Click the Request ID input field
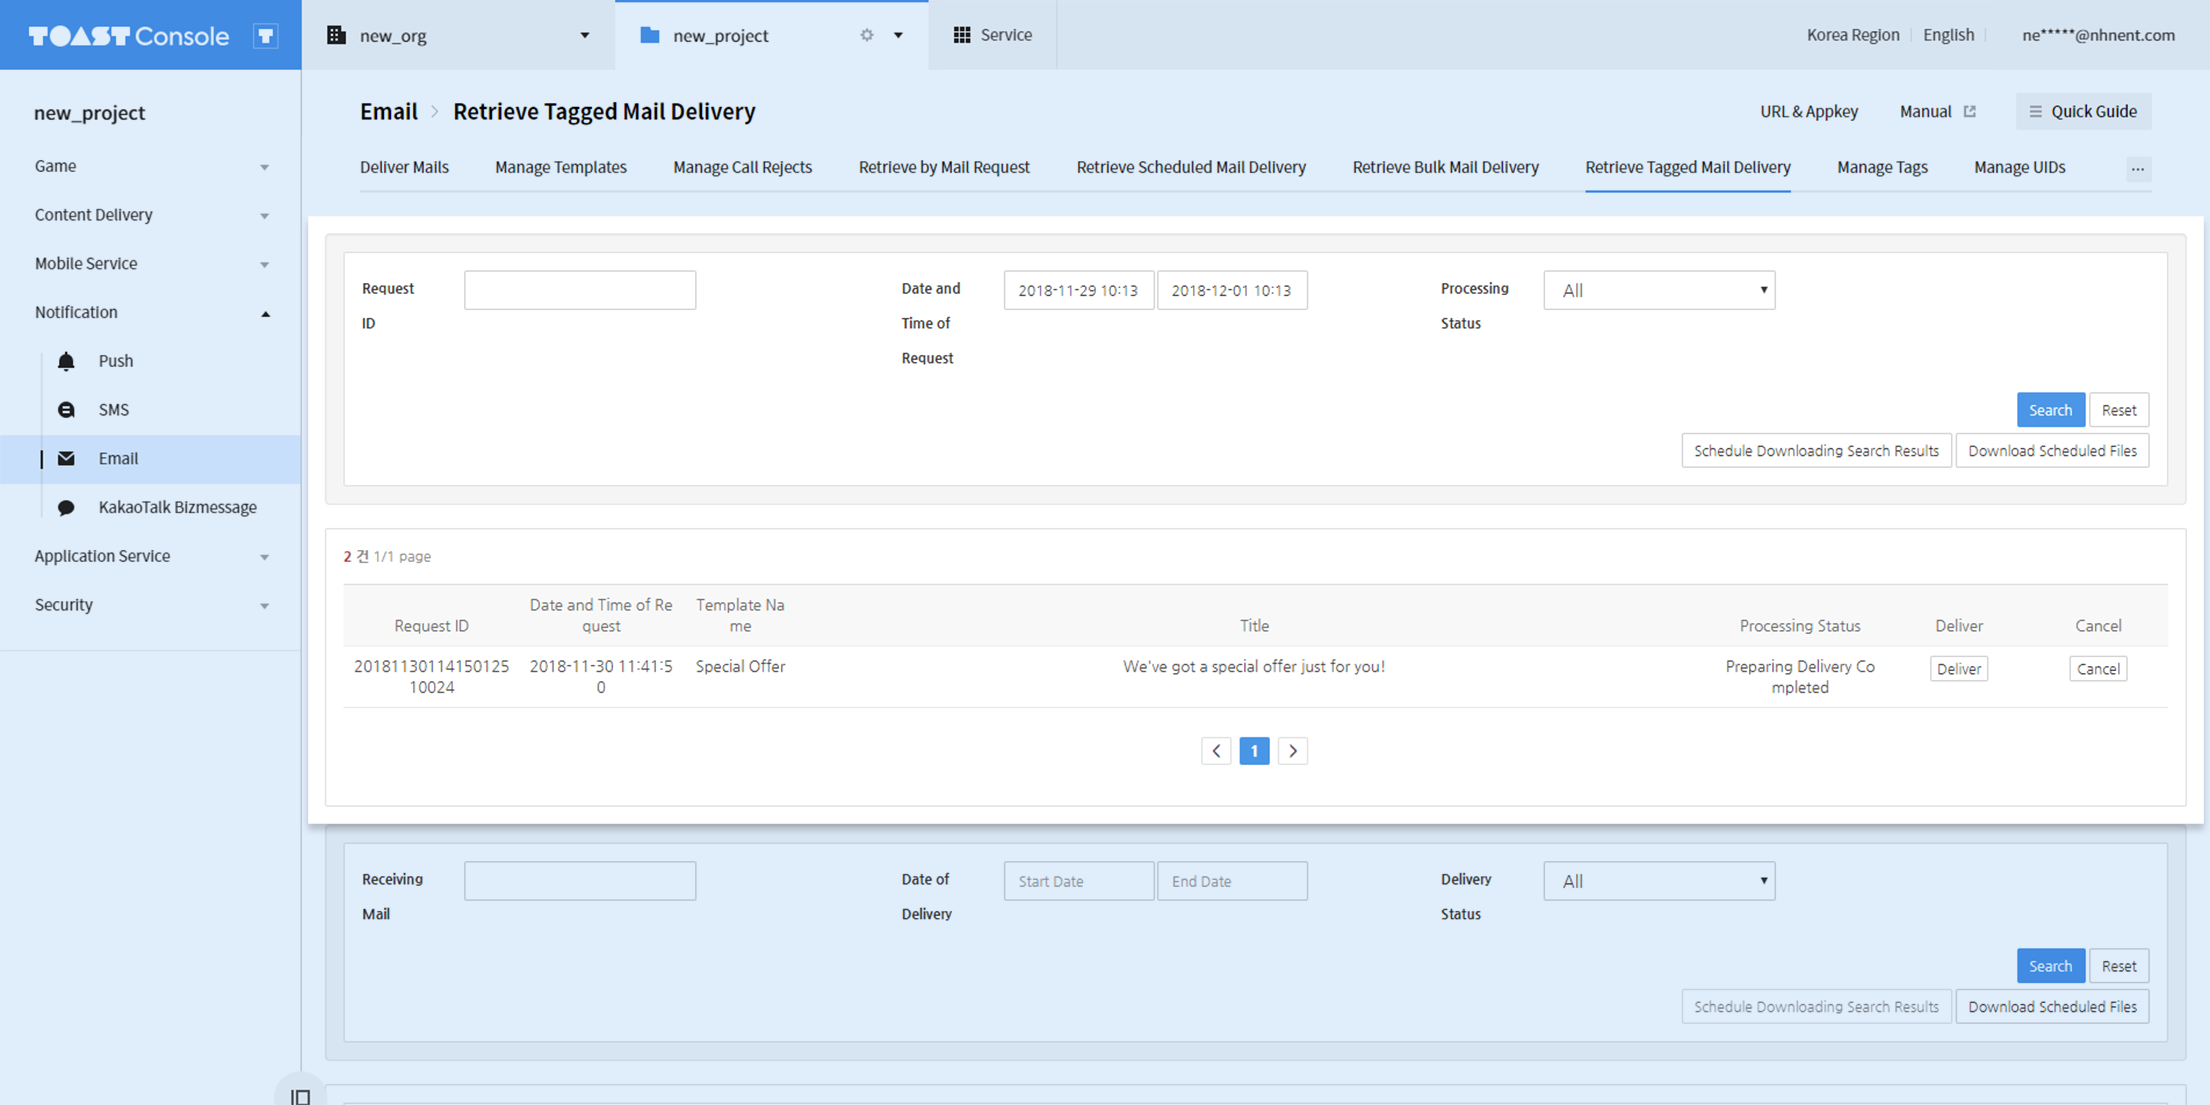Screen dimensions: 2210x1105 (x=579, y=290)
